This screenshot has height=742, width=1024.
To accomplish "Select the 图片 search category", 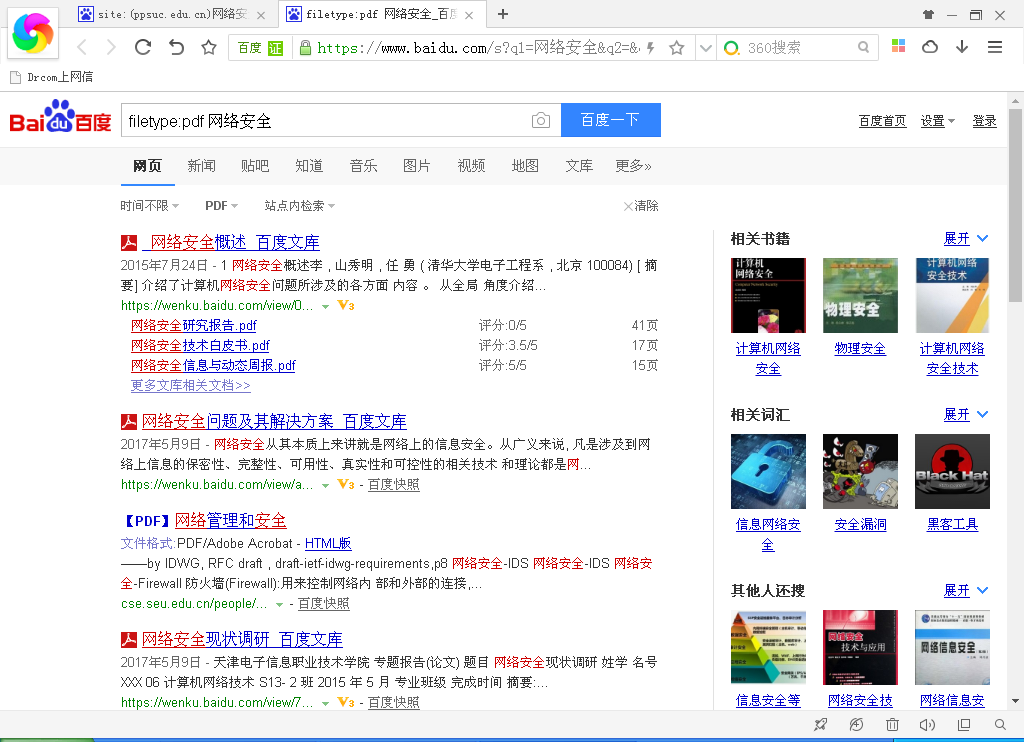I will [417, 166].
